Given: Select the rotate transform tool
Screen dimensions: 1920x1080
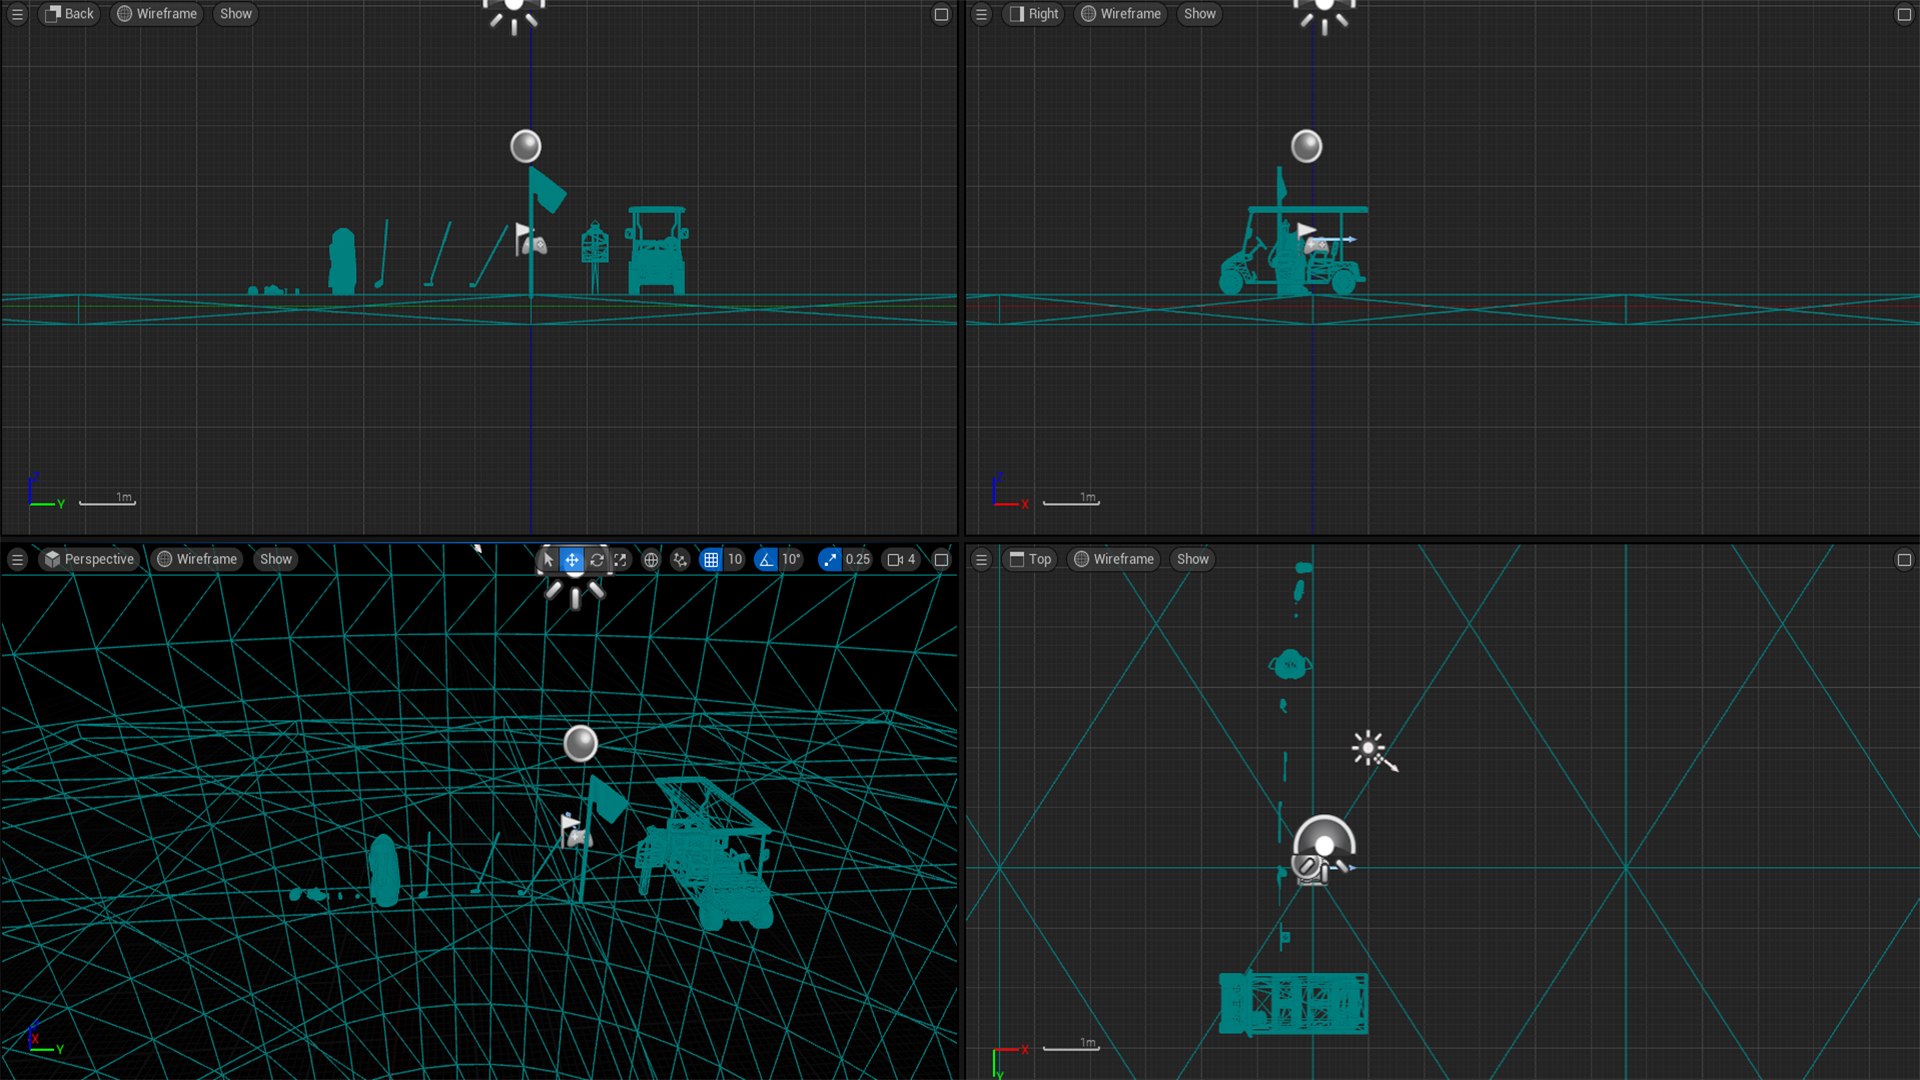Looking at the screenshot, I should (x=597, y=560).
